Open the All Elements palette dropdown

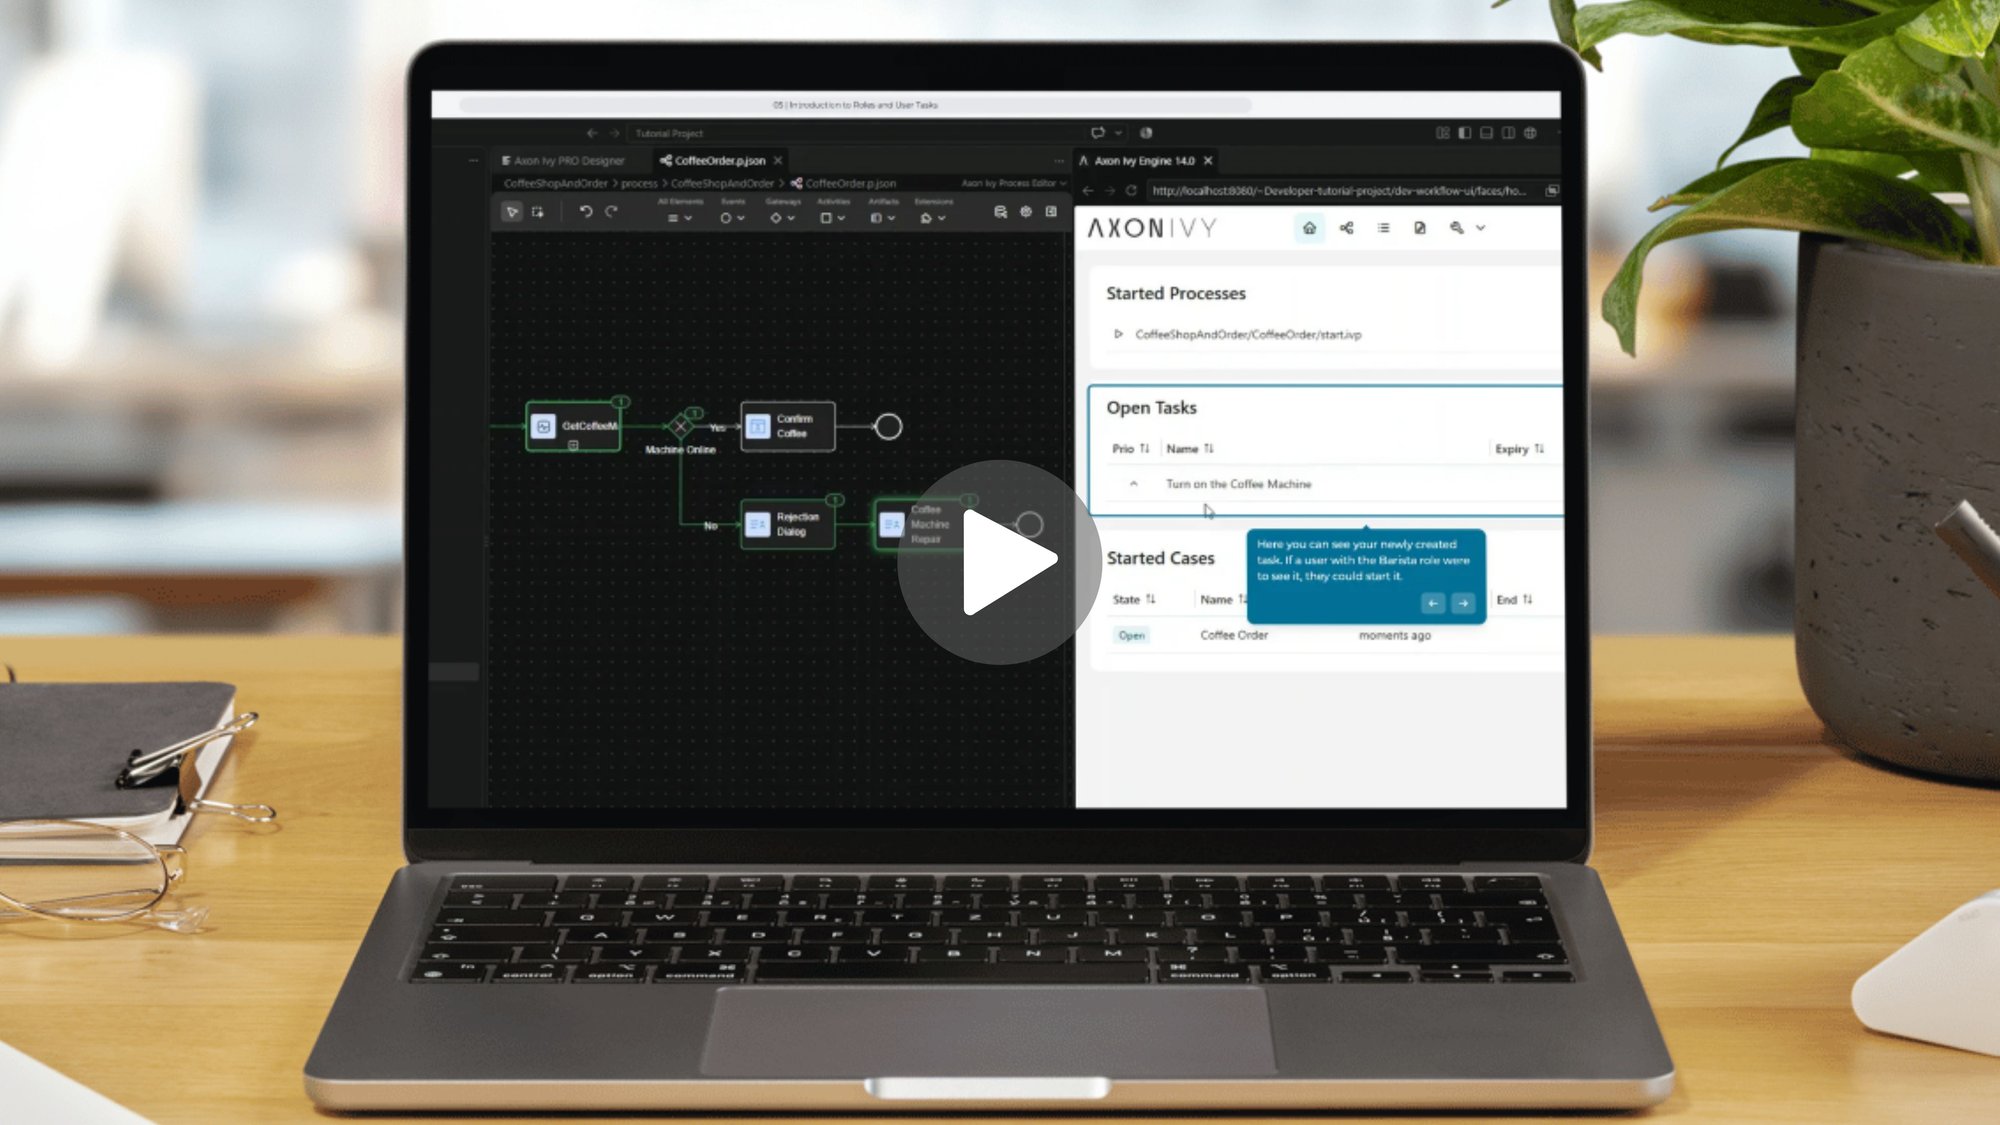click(680, 217)
